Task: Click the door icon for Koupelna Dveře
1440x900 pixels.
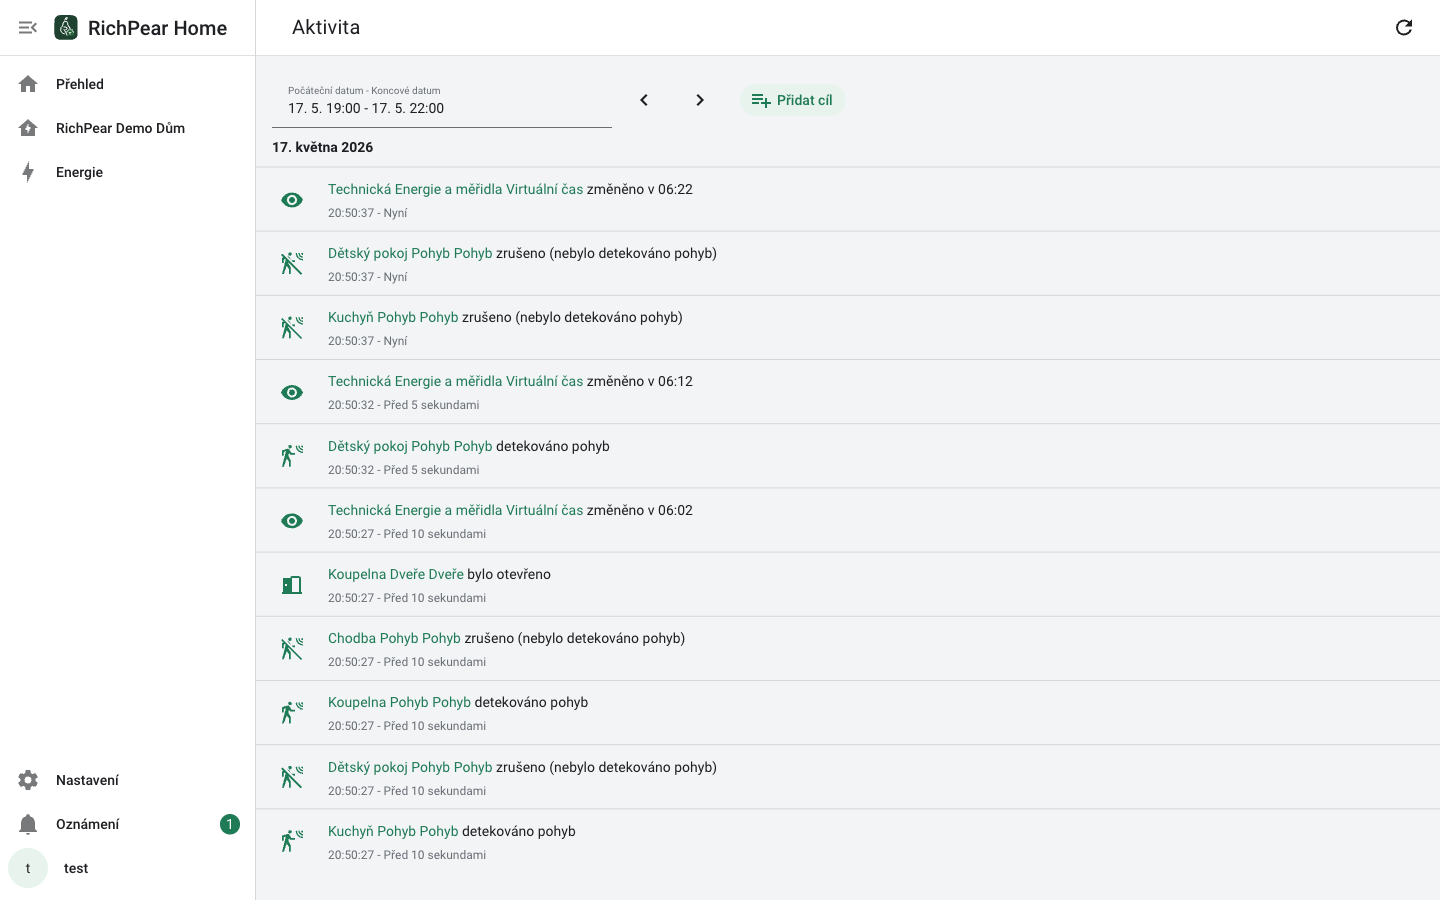Action: click(292, 585)
